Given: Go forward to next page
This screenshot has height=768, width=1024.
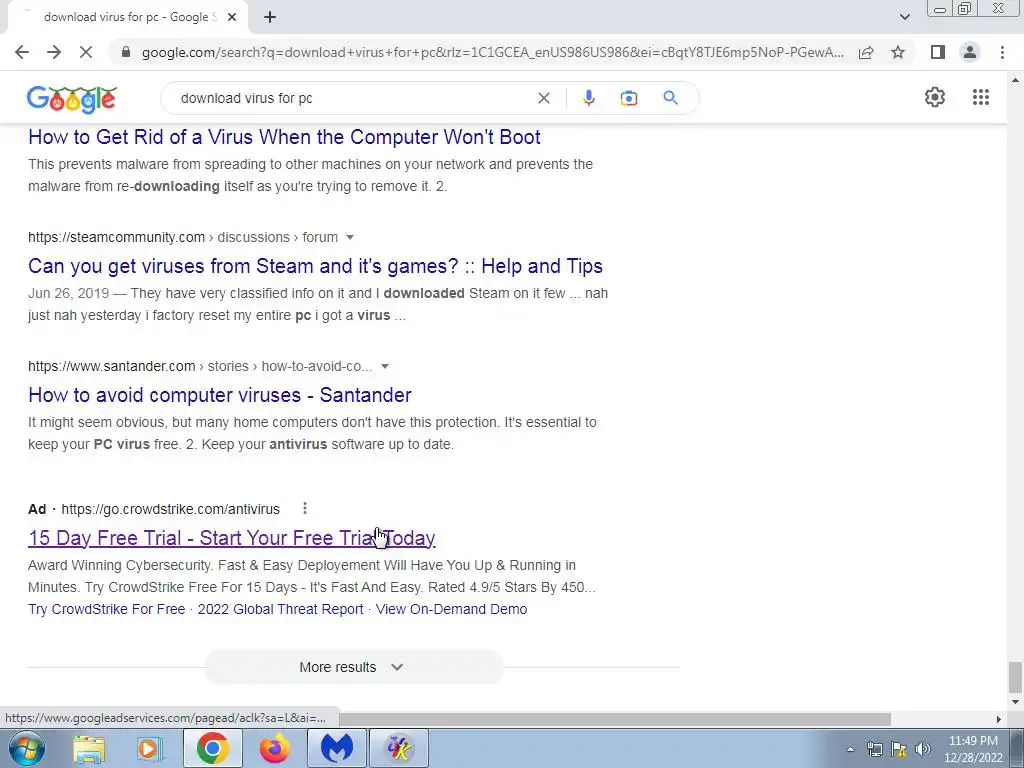Looking at the screenshot, I should pos(54,52).
